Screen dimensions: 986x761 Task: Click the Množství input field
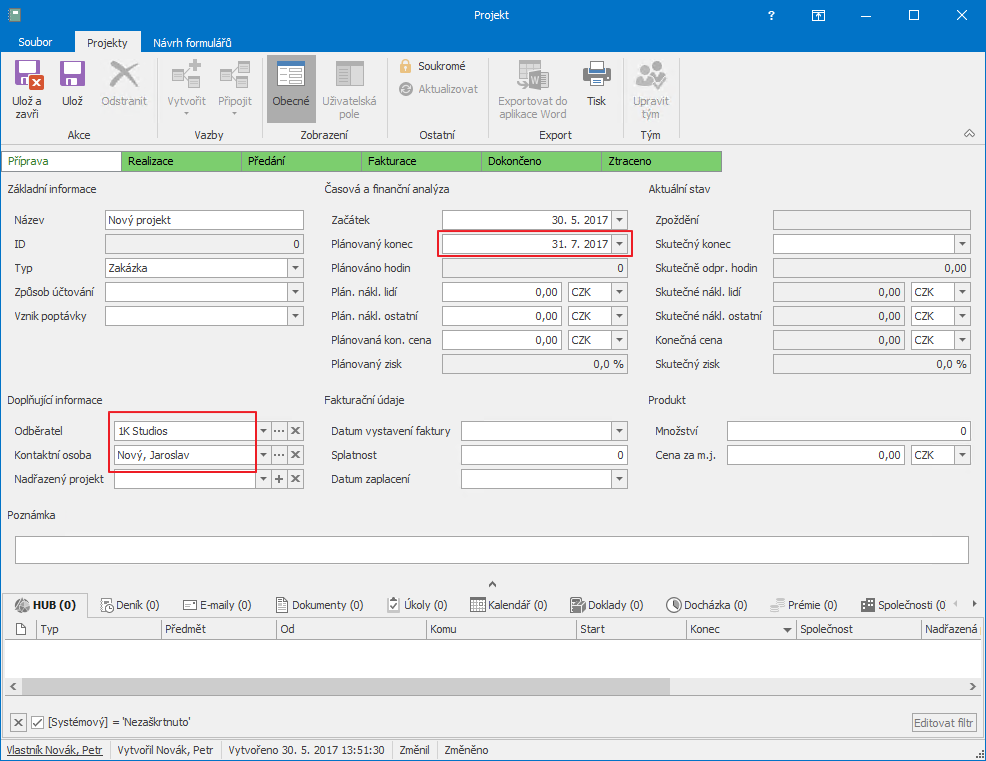(849, 431)
